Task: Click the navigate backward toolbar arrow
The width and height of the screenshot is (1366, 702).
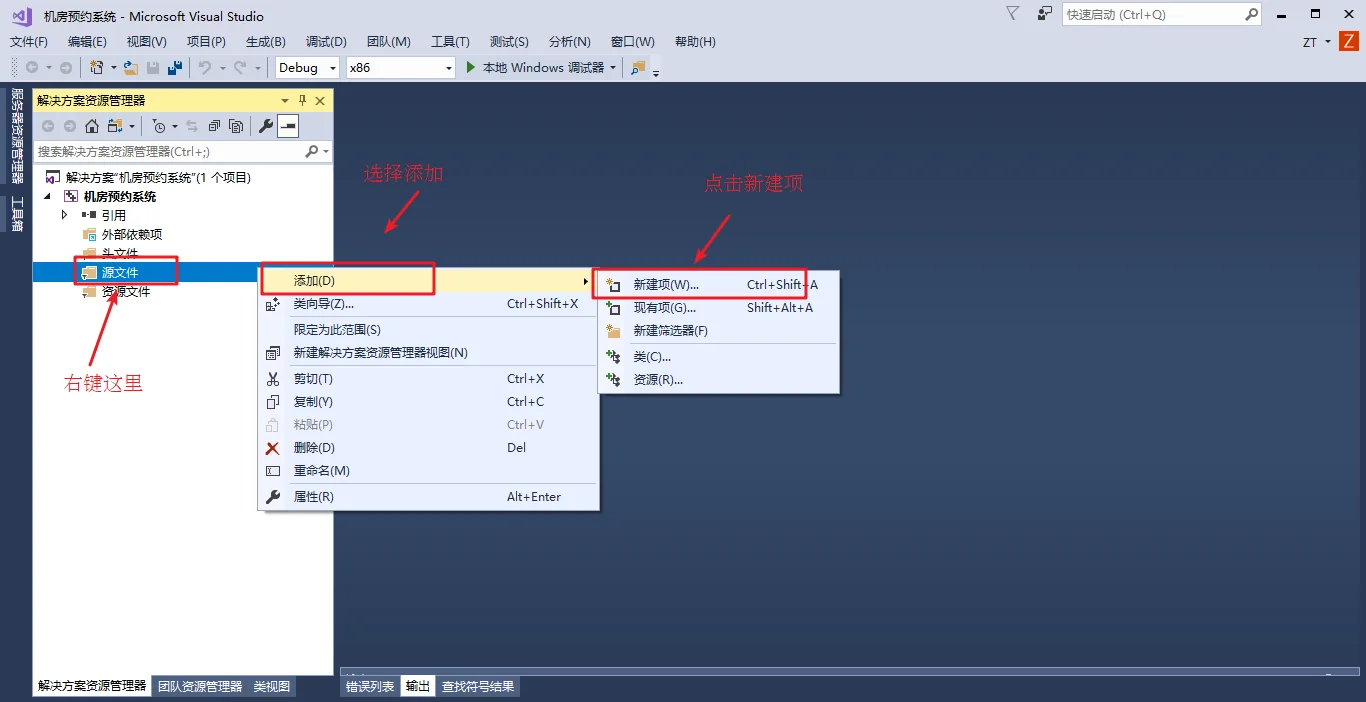Action: click(x=32, y=68)
